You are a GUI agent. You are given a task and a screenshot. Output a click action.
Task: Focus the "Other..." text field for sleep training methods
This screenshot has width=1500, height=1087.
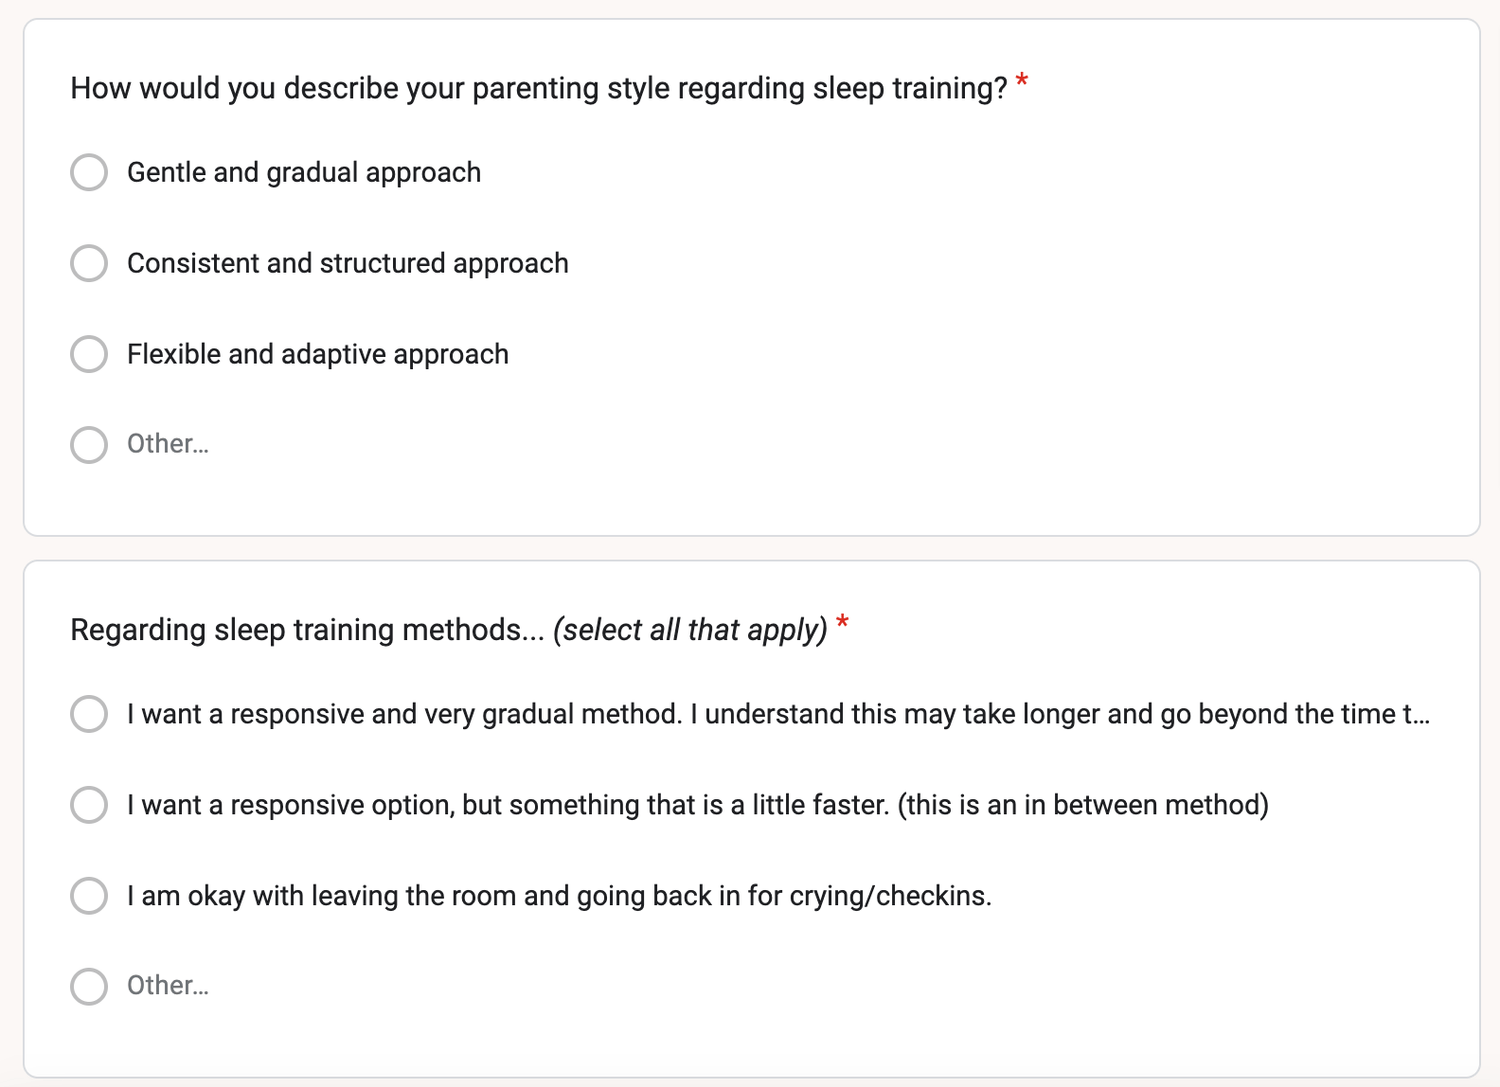[x=168, y=986]
